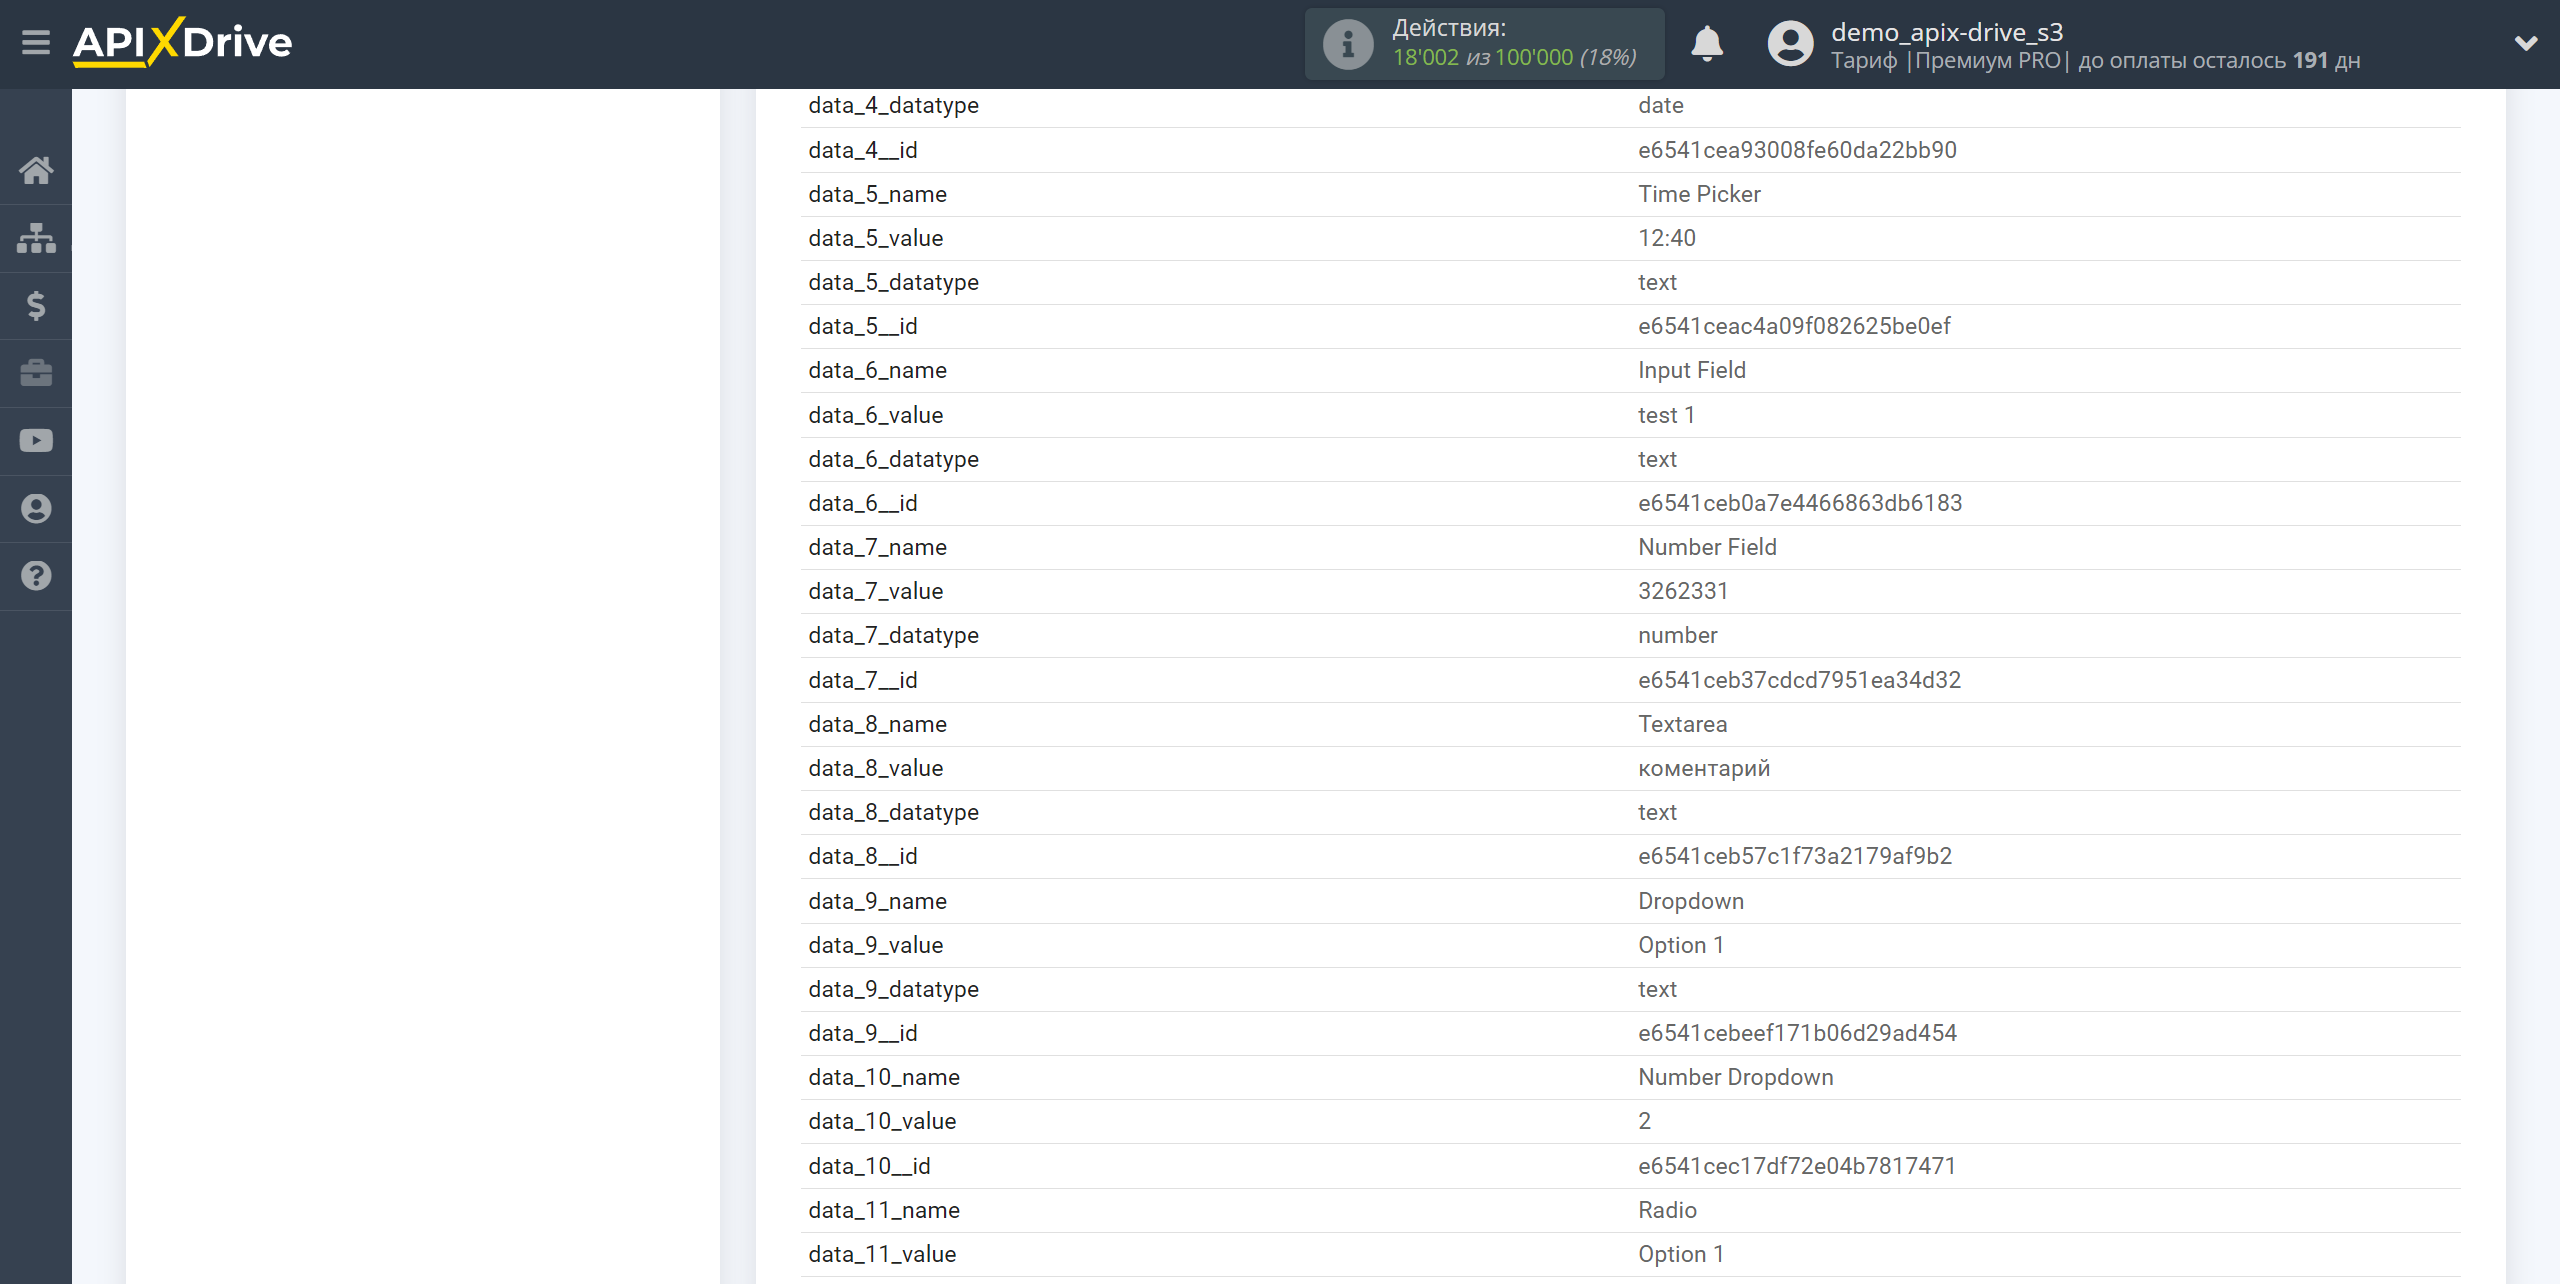The image size is (2560, 1284).
Task: Click the actions counter 18'002 из 100'000
Action: (1515, 58)
